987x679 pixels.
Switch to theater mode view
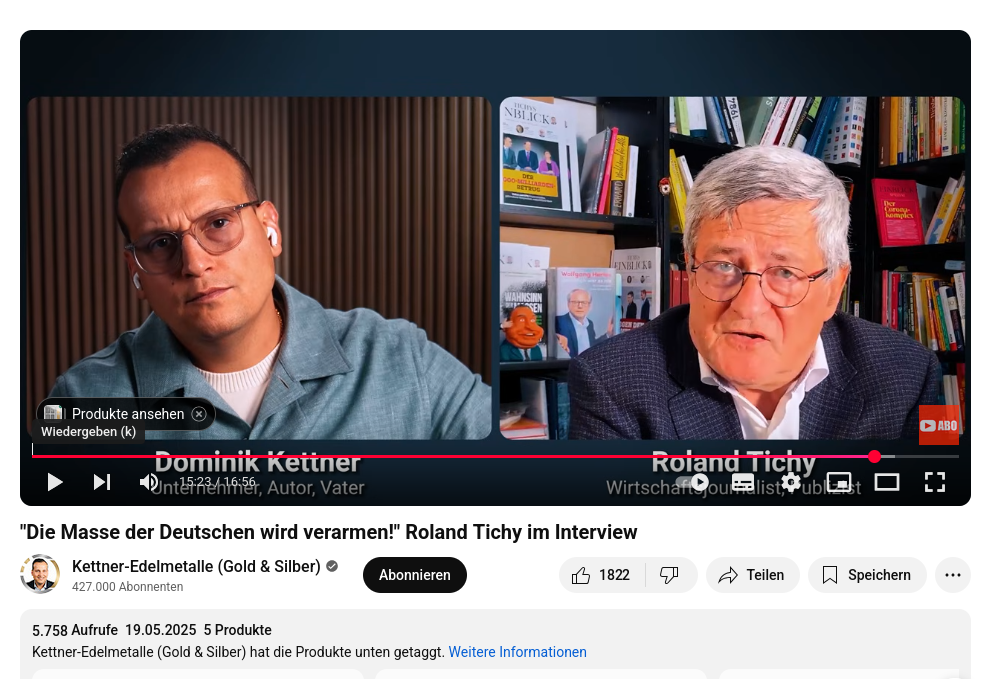(887, 483)
